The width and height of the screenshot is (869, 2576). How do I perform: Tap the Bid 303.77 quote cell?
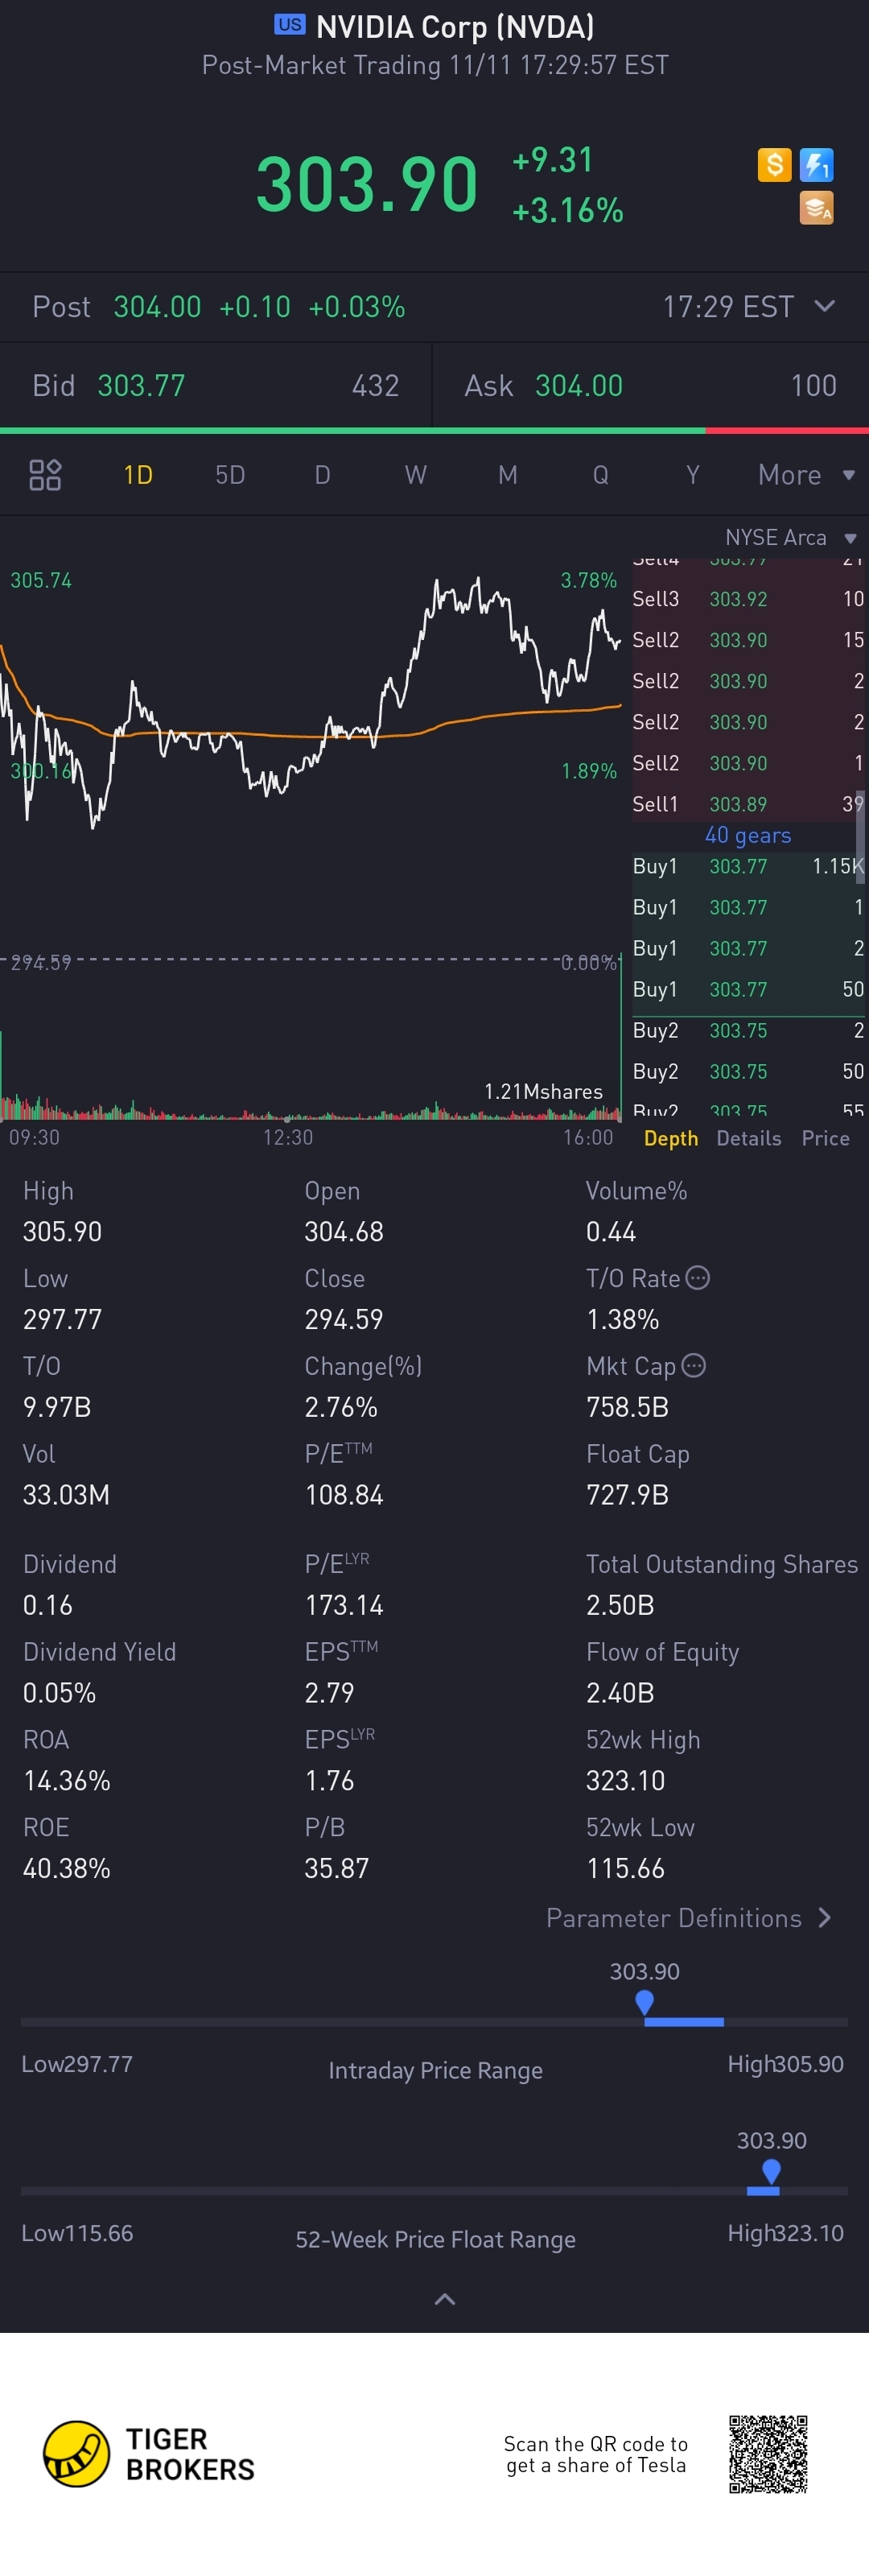click(x=215, y=386)
